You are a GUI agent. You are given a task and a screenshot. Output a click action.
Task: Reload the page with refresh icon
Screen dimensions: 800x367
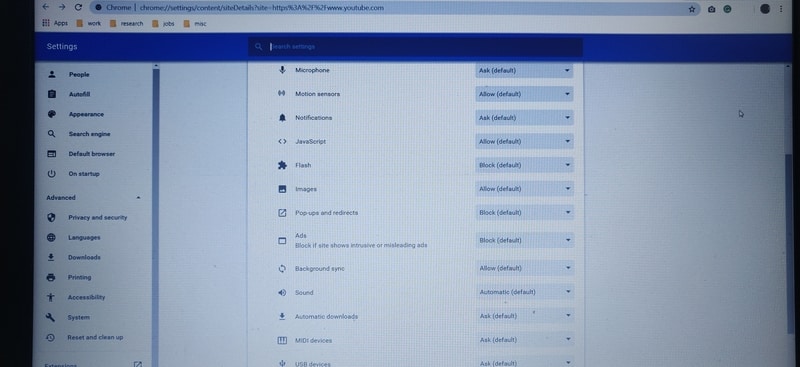[x=78, y=7]
